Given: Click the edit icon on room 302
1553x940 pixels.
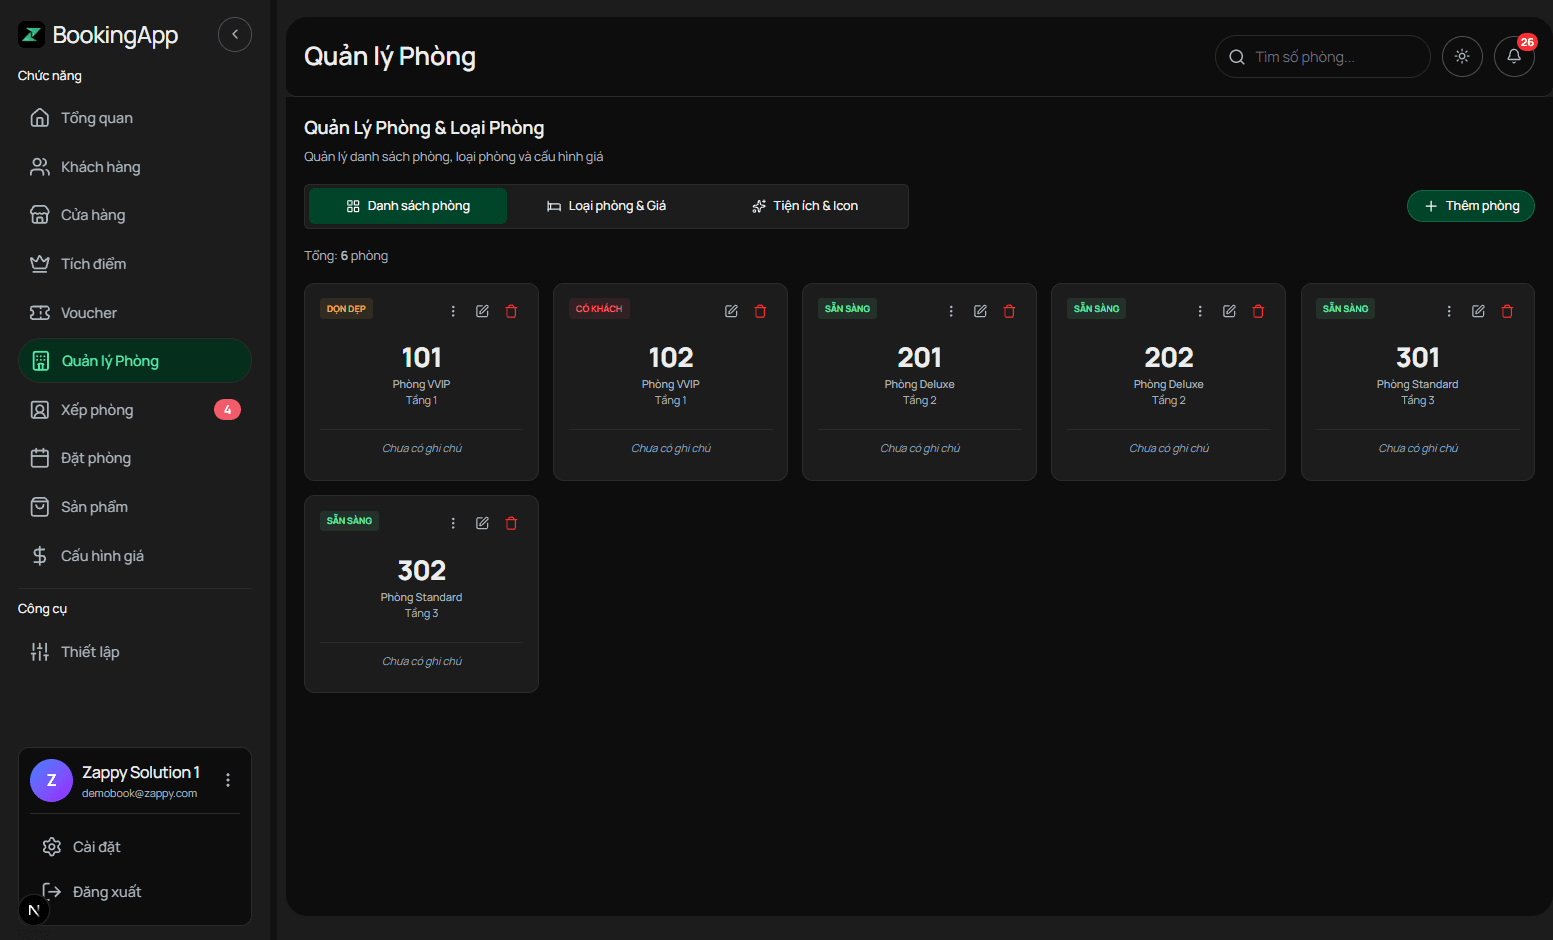Looking at the screenshot, I should tap(482, 523).
